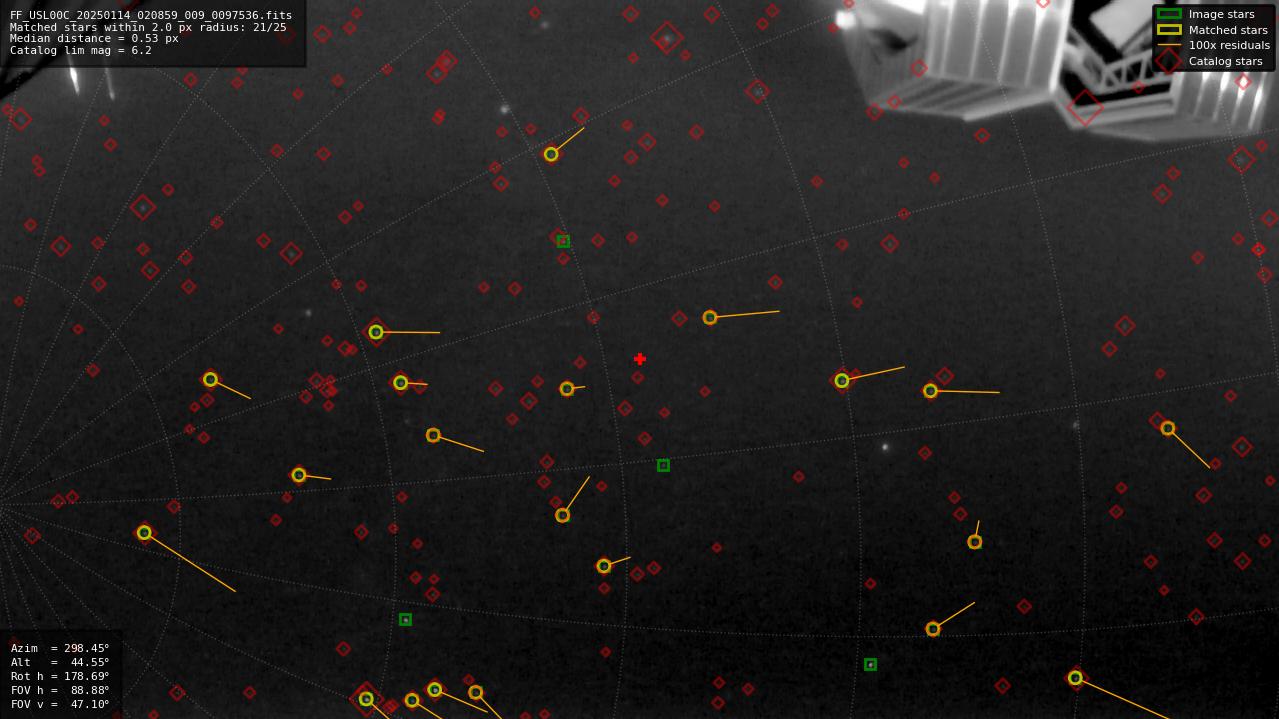
Task: Select the FITS file name text
Action: [151, 15]
